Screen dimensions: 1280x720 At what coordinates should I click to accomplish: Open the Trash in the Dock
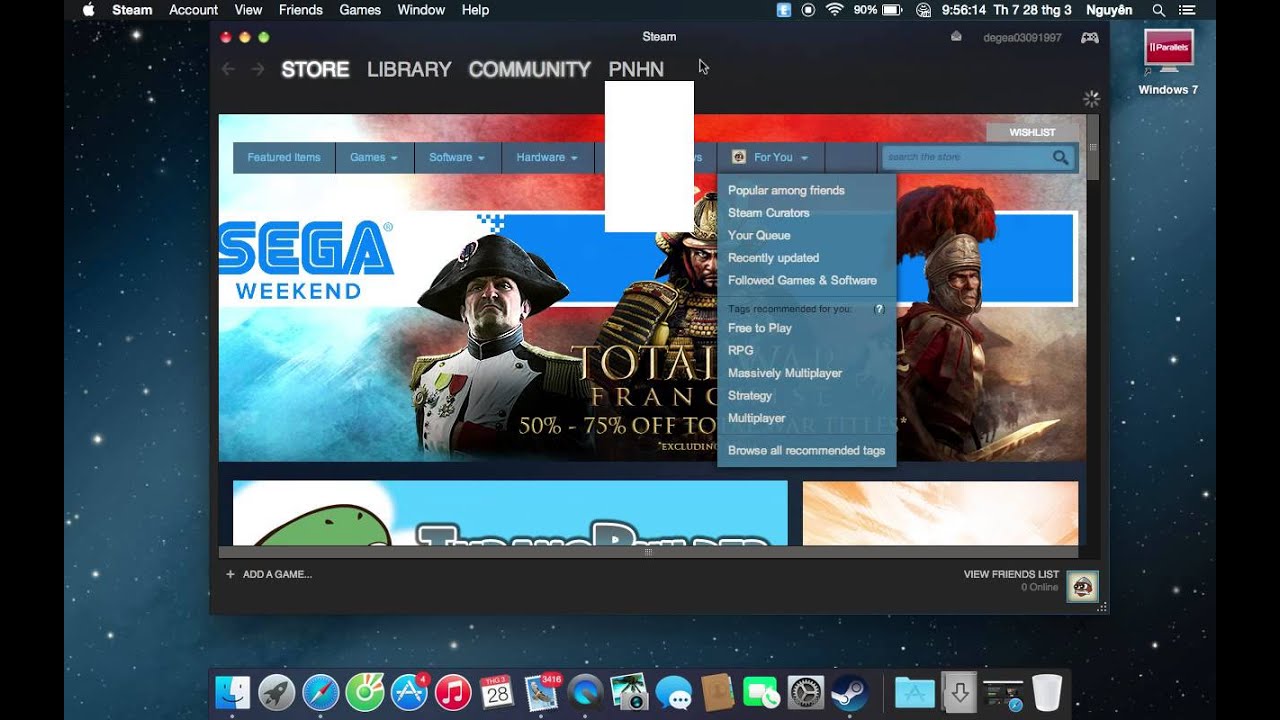(1046, 692)
